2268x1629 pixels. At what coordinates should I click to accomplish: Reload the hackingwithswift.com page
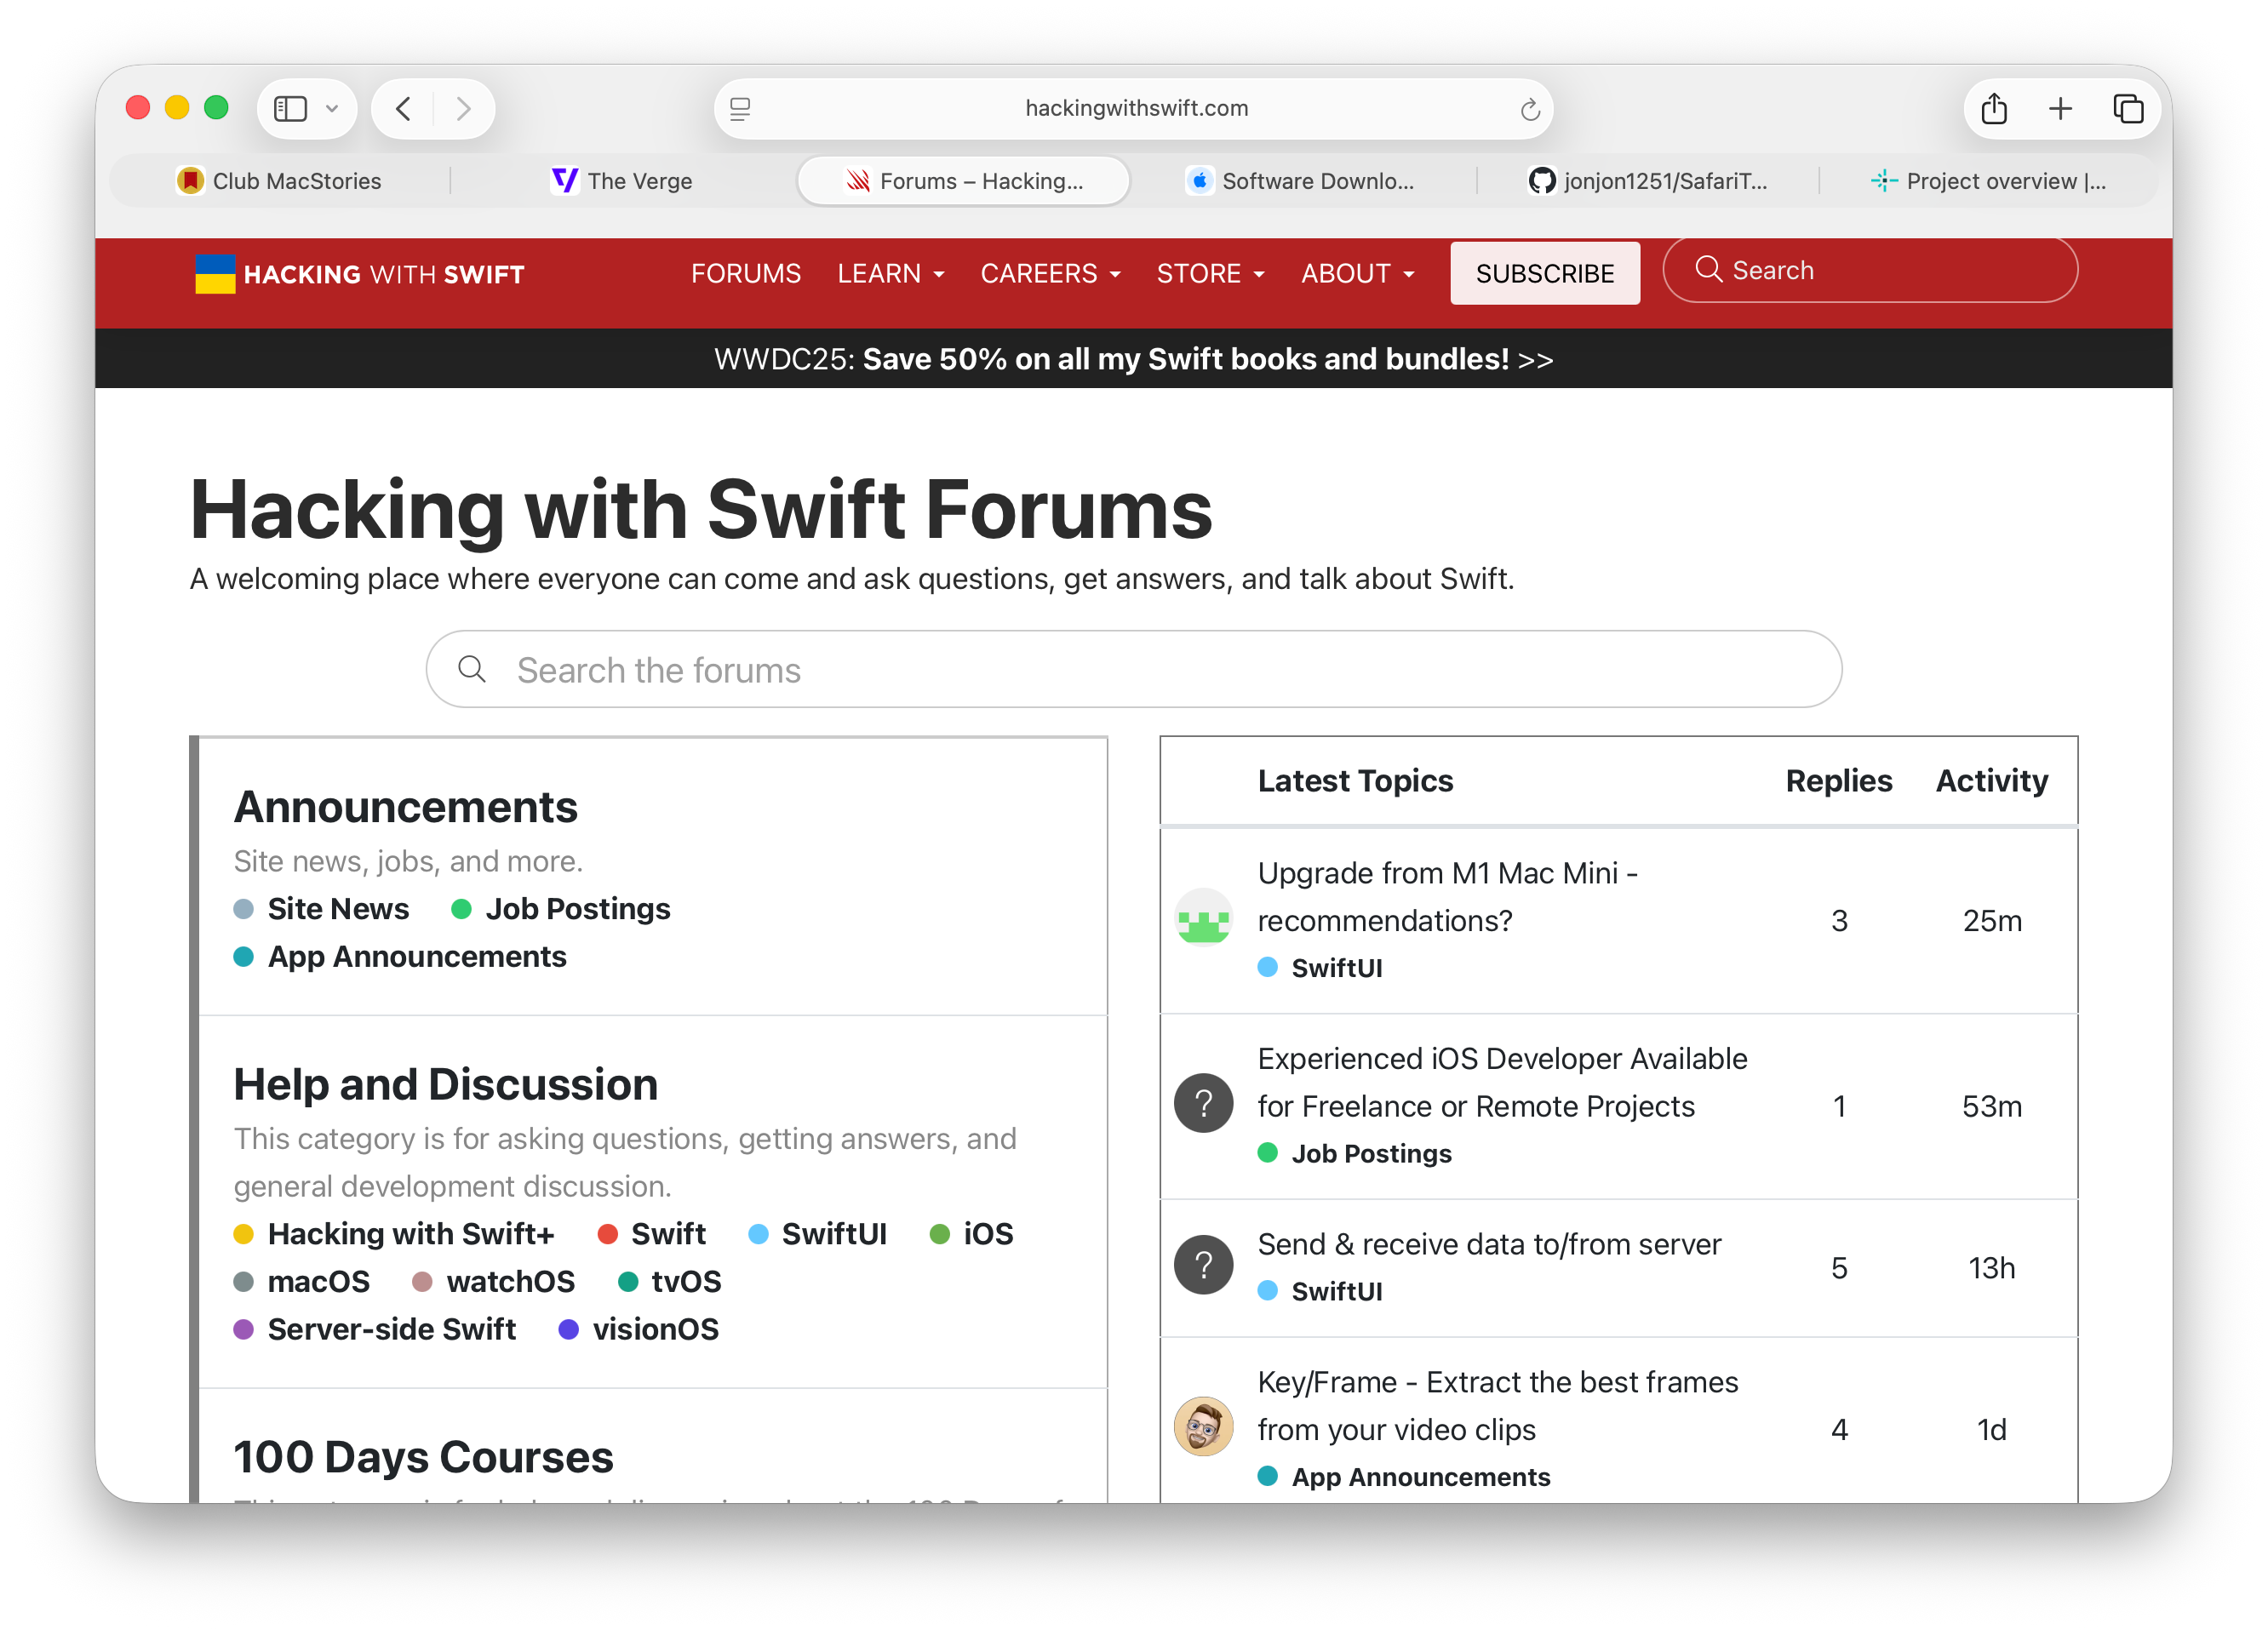tap(1529, 108)
